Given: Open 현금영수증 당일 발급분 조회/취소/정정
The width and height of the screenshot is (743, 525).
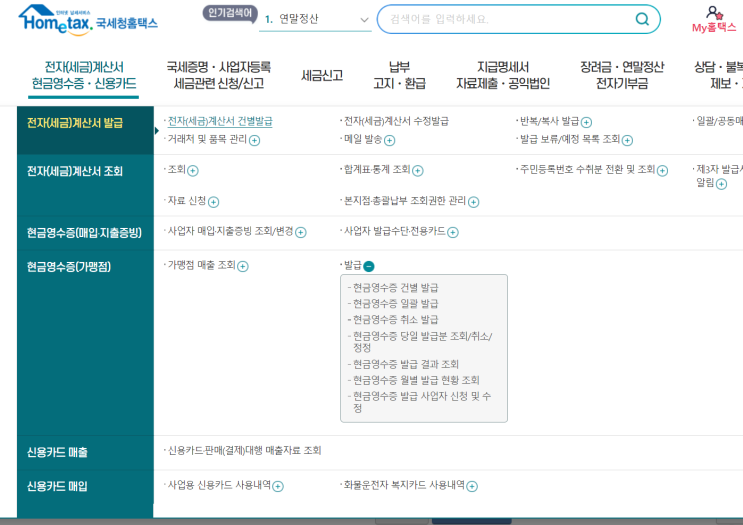Looking at the screenshot, I should [x=422, y=342].
